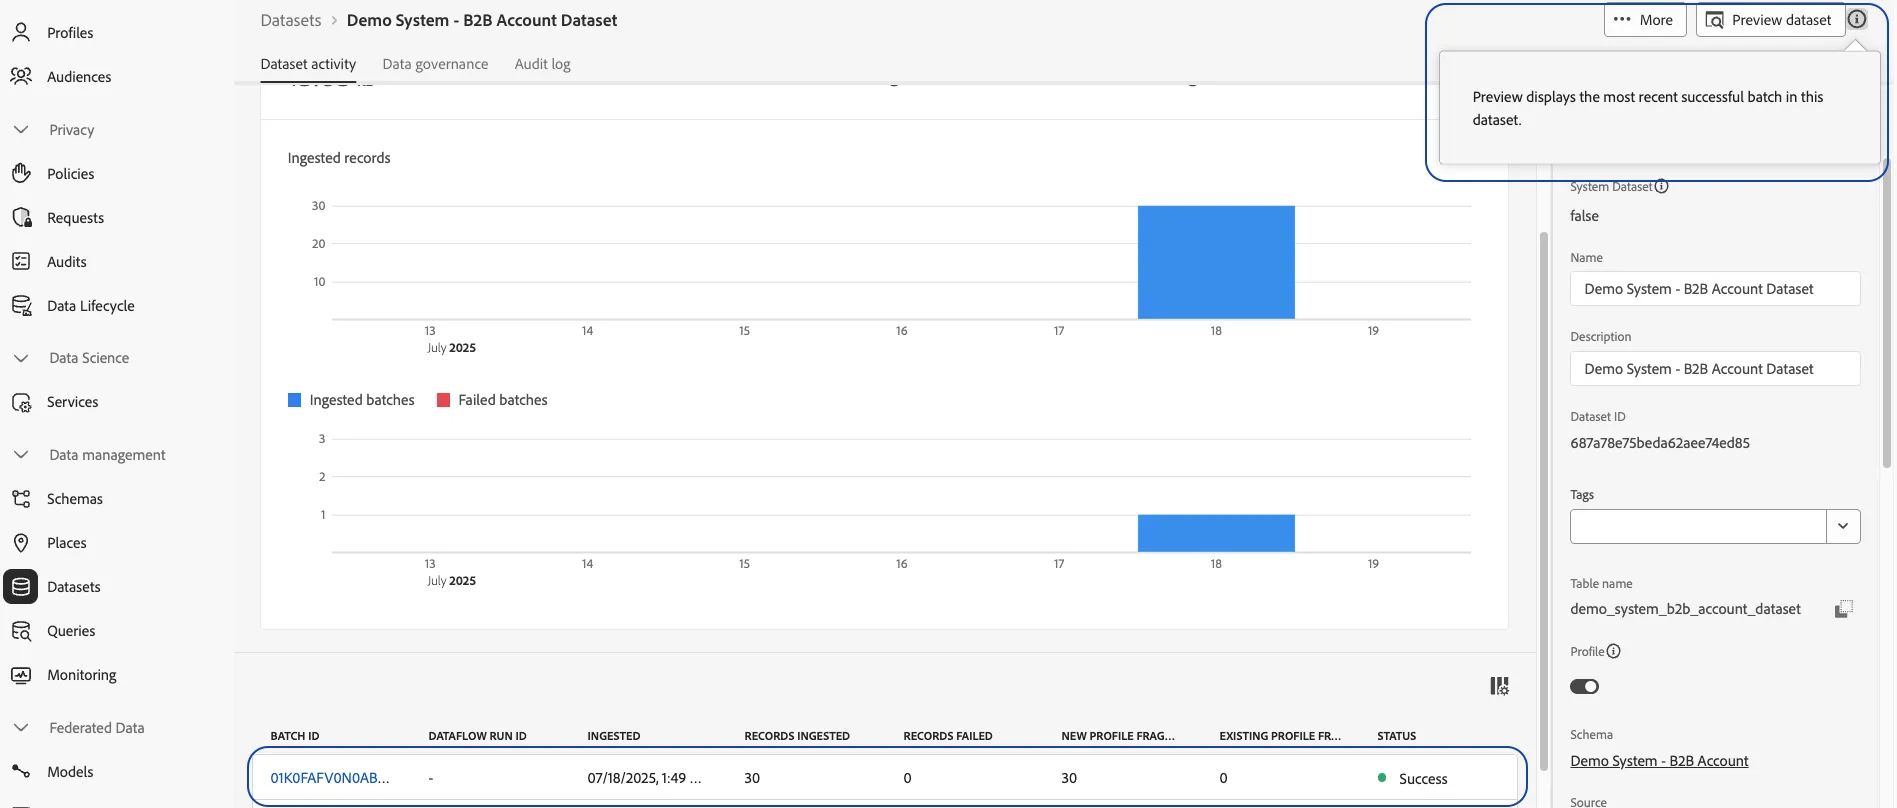Open Profiles from the sidebar icon
1897x808 pixels.
21,32
